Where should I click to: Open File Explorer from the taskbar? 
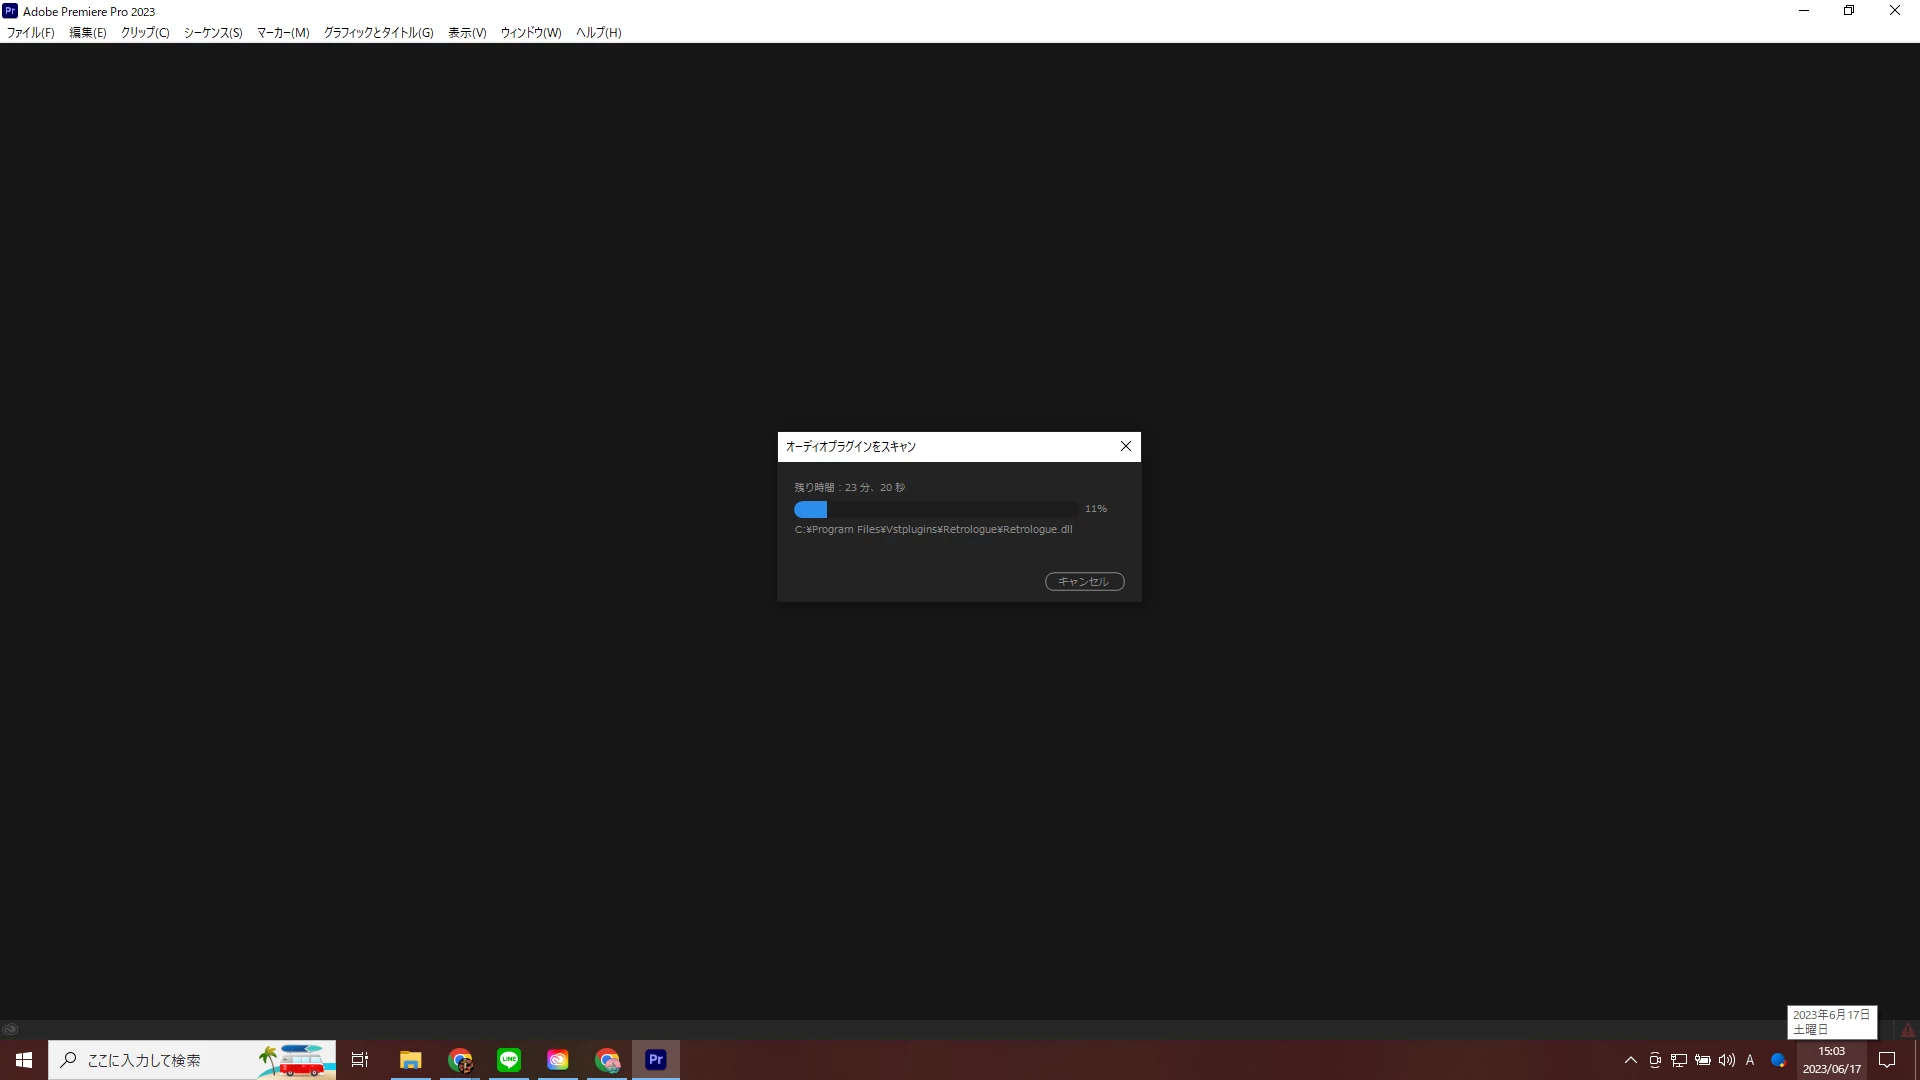(x=411, y=1060)
